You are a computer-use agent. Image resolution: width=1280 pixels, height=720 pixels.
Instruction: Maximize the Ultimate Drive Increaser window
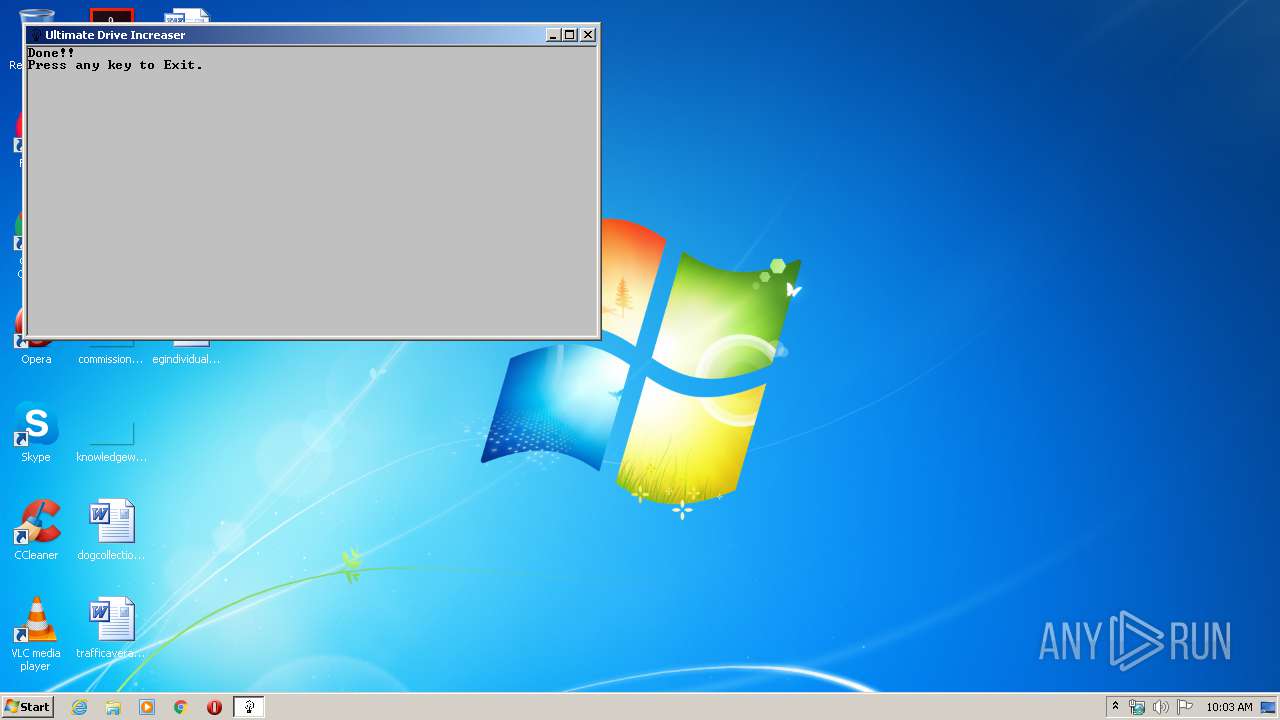click(570, 35)
